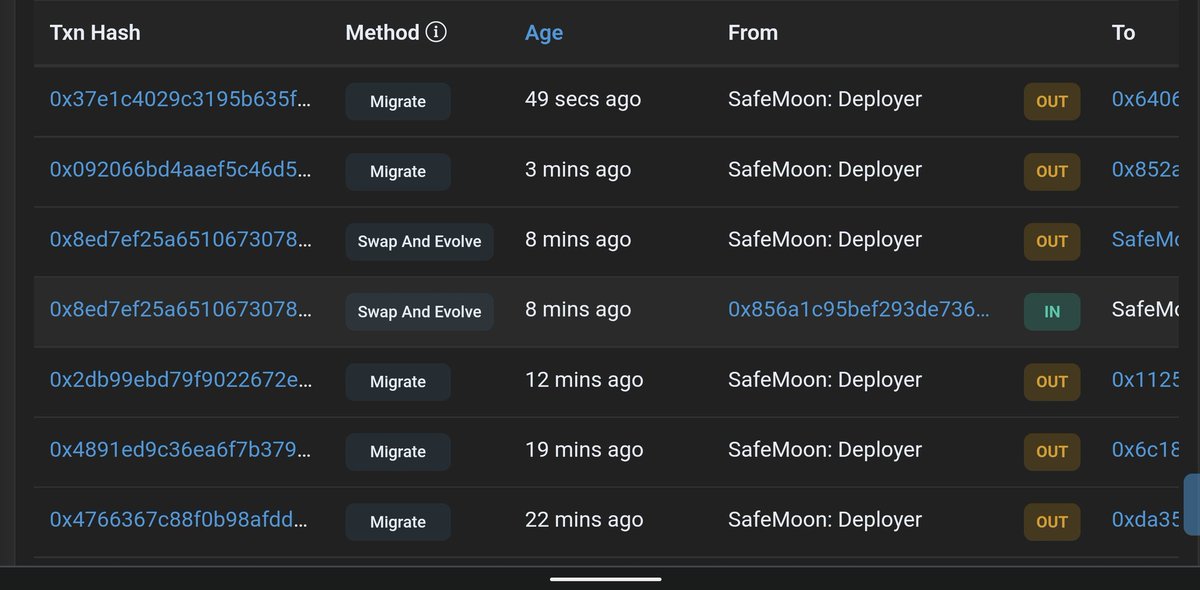The width and height of the screenshot is (1200, 590).
Task: Click SafeMoon: Deployer in 3 mins ago row
Action: click(825, 170)
